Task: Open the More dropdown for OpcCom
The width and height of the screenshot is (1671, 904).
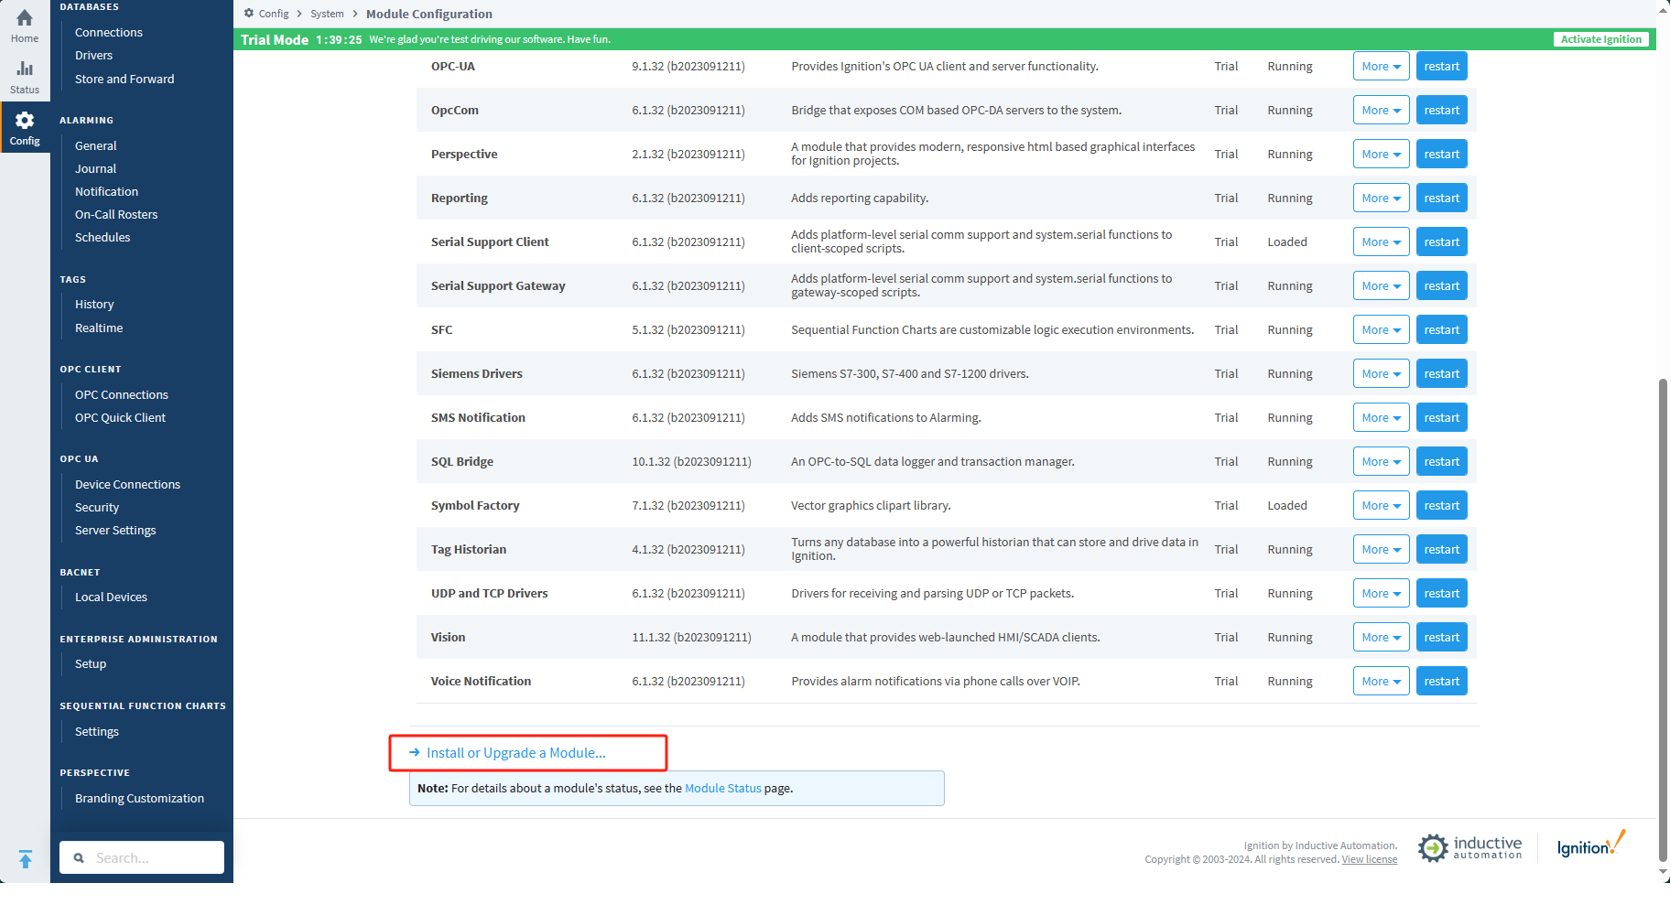Action: pos(1380,110)
